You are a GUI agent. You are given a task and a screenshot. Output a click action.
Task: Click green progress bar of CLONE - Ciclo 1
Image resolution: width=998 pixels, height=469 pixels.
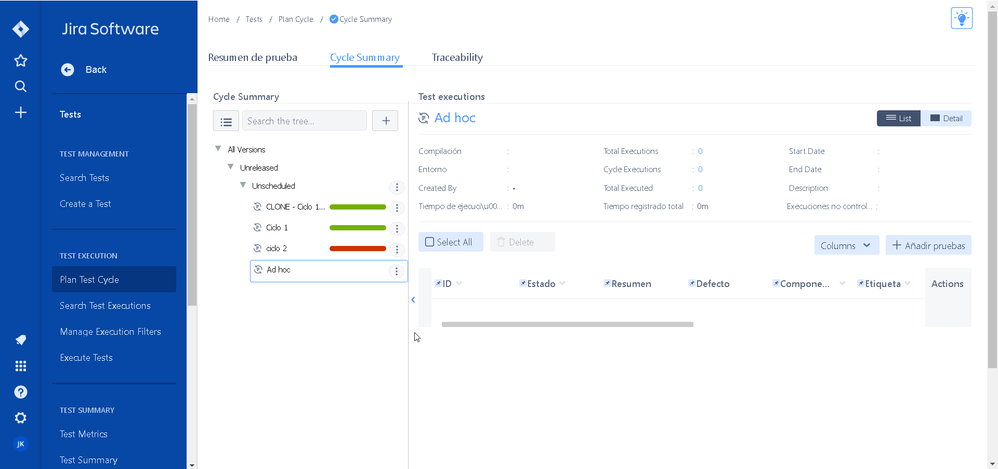click(x=358, y=207)
